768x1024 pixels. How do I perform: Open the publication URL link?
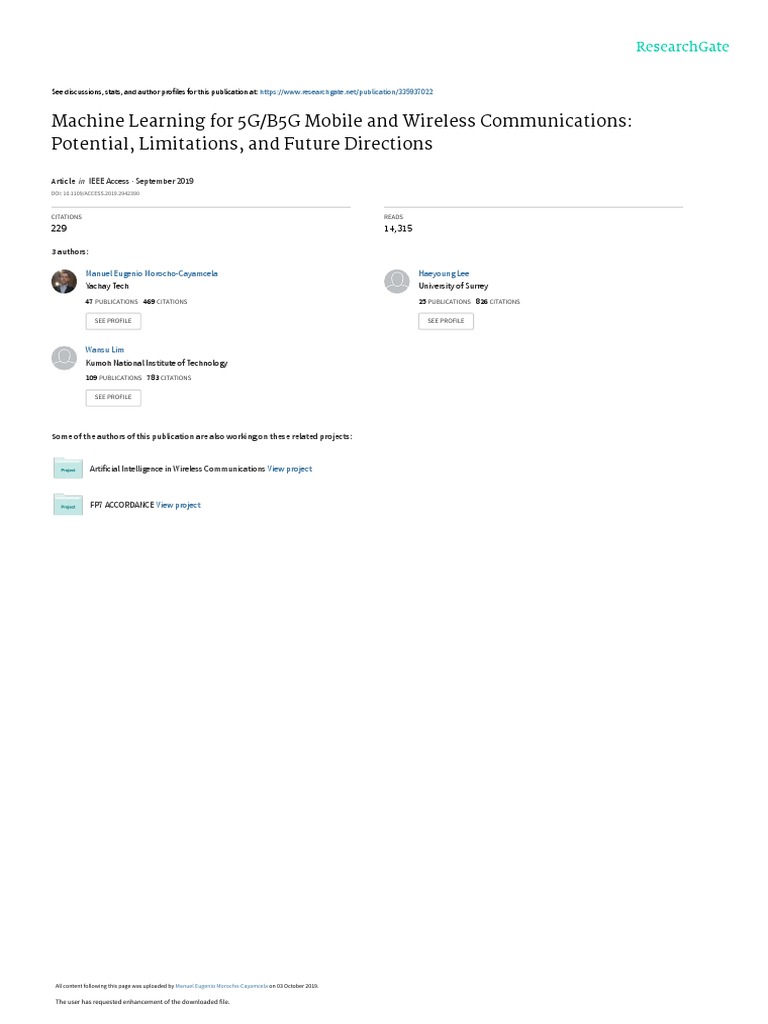point(346,91)
